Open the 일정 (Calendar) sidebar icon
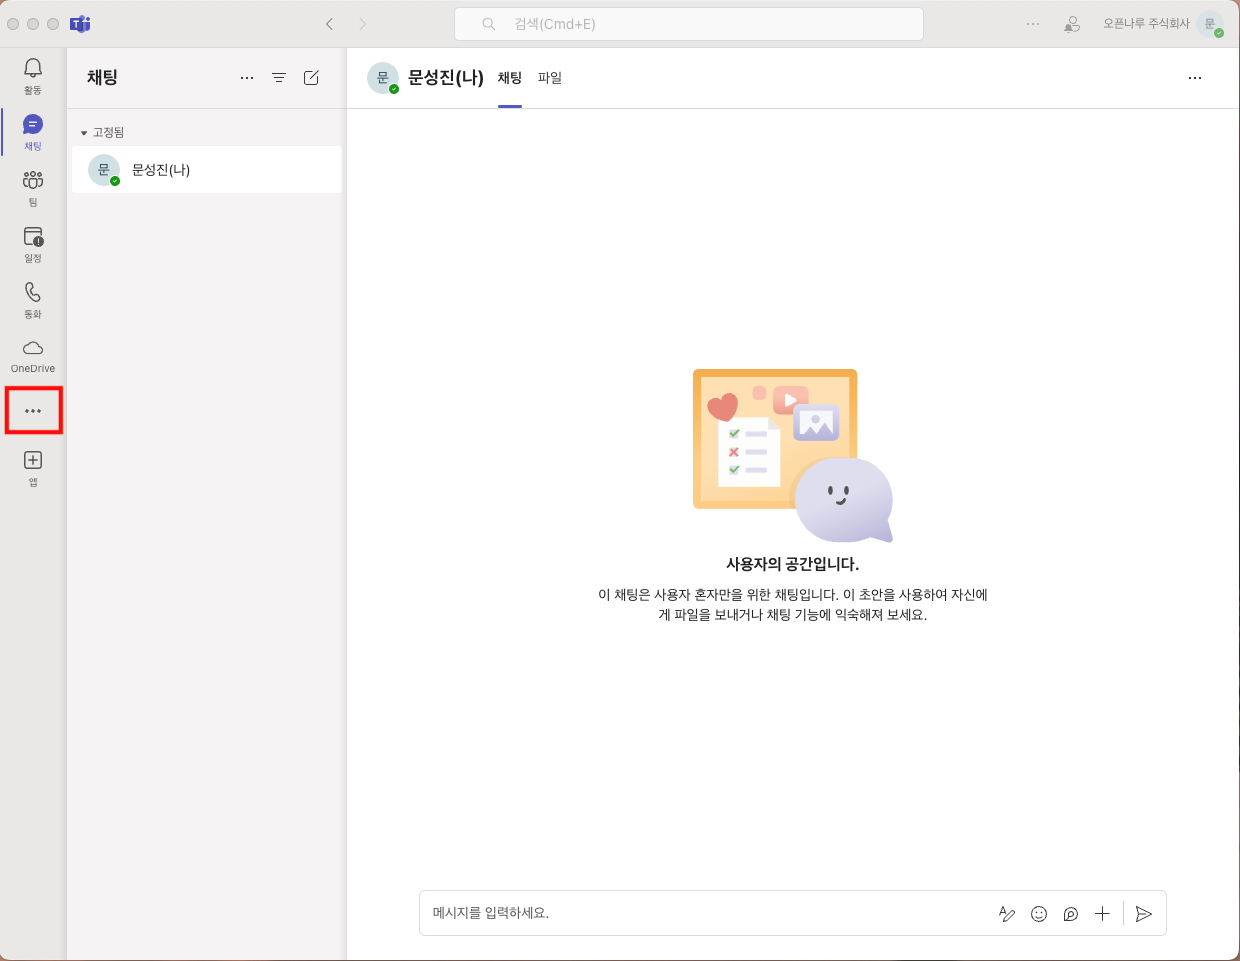The height and width of the screenshot is (961, 1240). tap(33, 243)
